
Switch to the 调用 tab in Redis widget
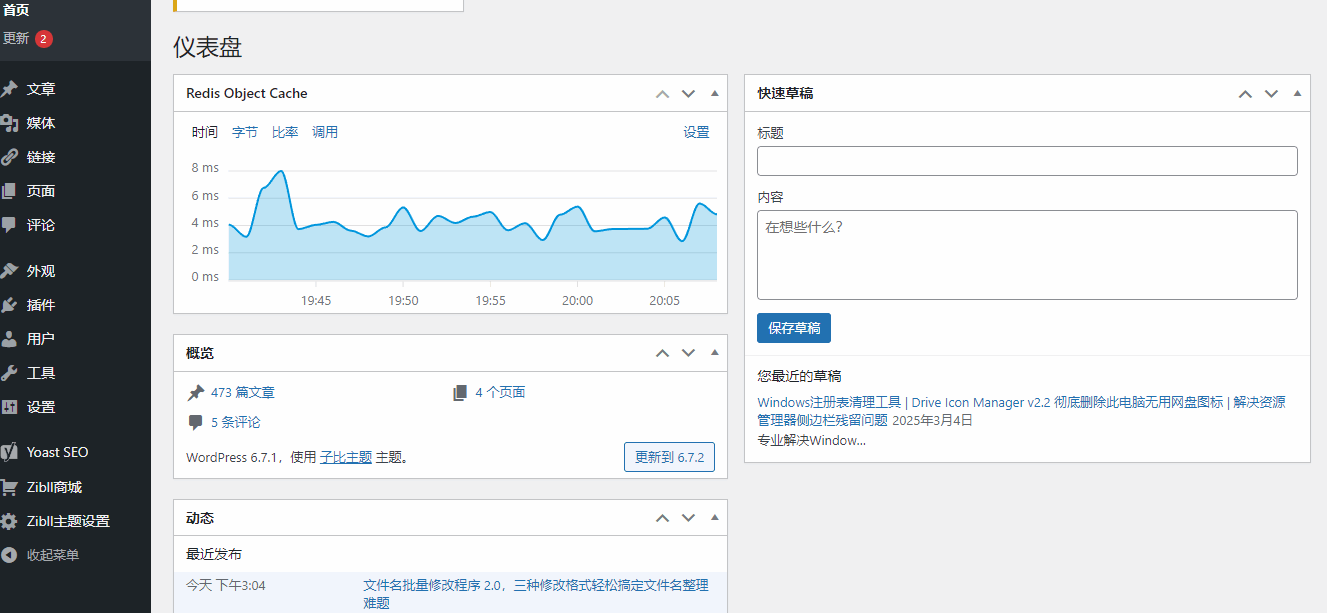325,131
